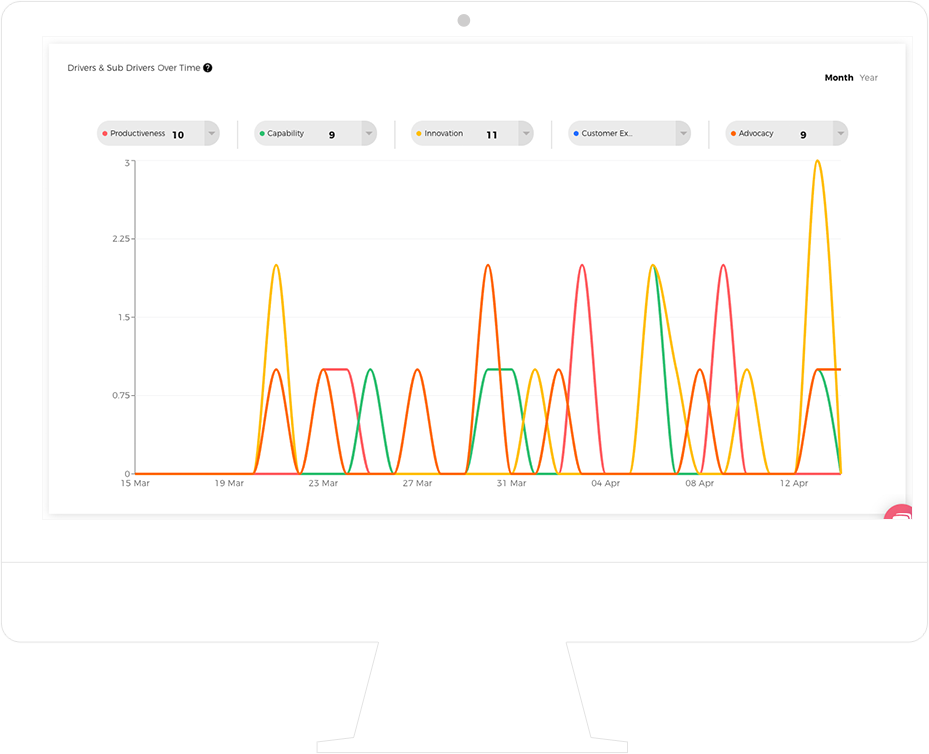Click the Advocacy count 9
929x754 pixels.
tap(803, 135)
